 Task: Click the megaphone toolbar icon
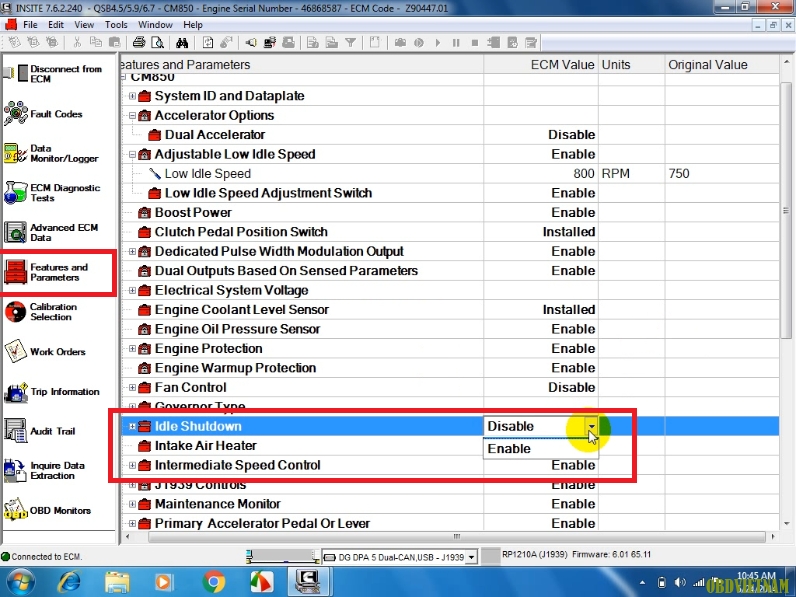pos(251,43)
